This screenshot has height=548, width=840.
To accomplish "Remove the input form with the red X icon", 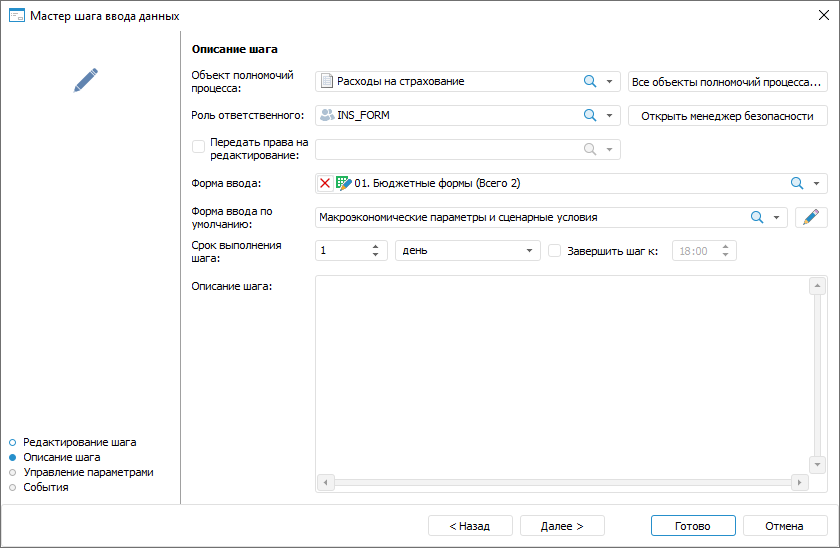I will pyautogui.click(x=325, y=183).
